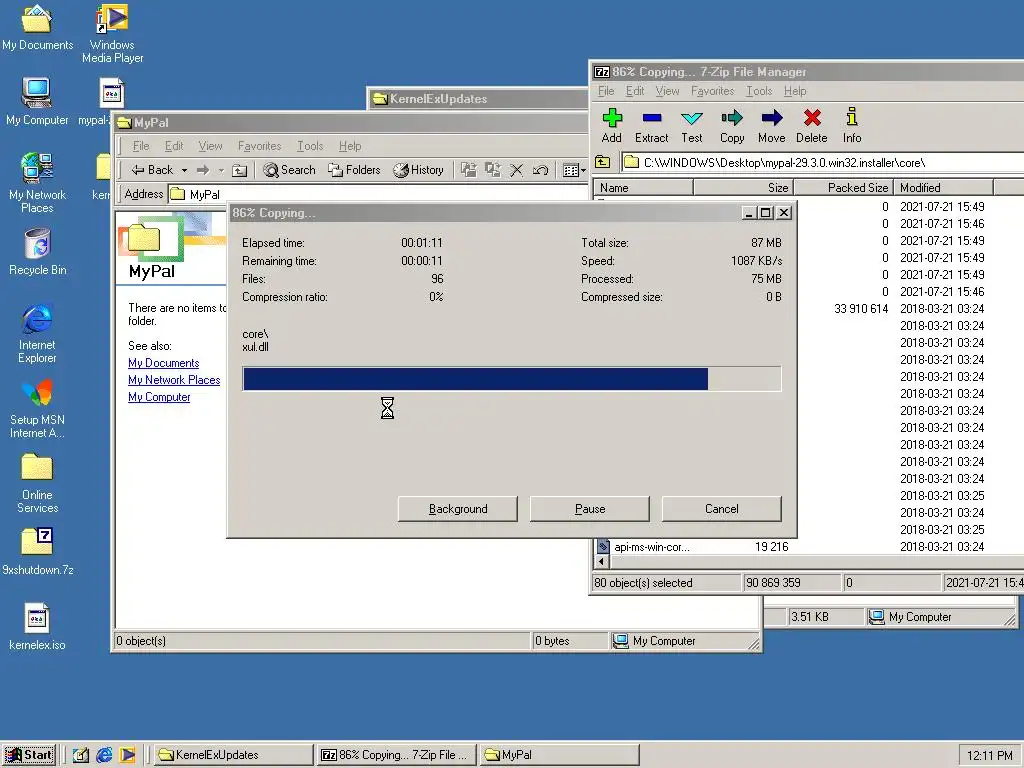Open My Documents link in MyPal pane

click(x=163, y=363)
